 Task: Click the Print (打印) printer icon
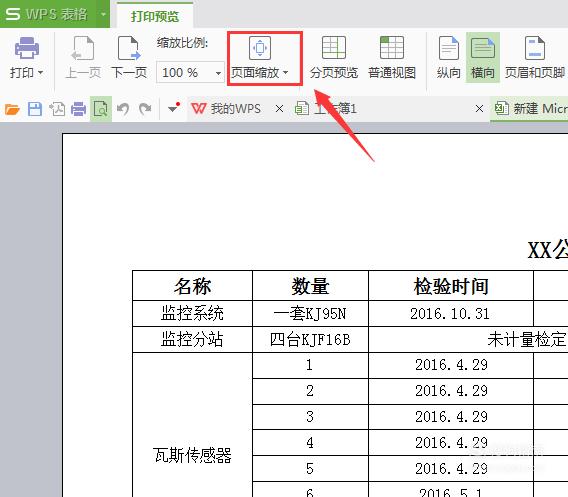point(26,48)
